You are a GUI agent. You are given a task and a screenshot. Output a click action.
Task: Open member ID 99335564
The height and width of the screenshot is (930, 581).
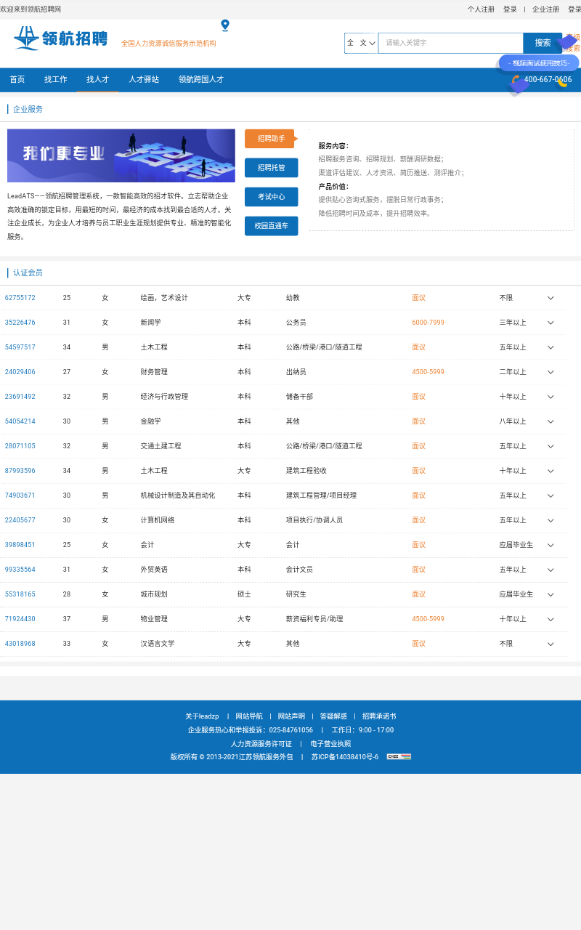pos(20,570)
